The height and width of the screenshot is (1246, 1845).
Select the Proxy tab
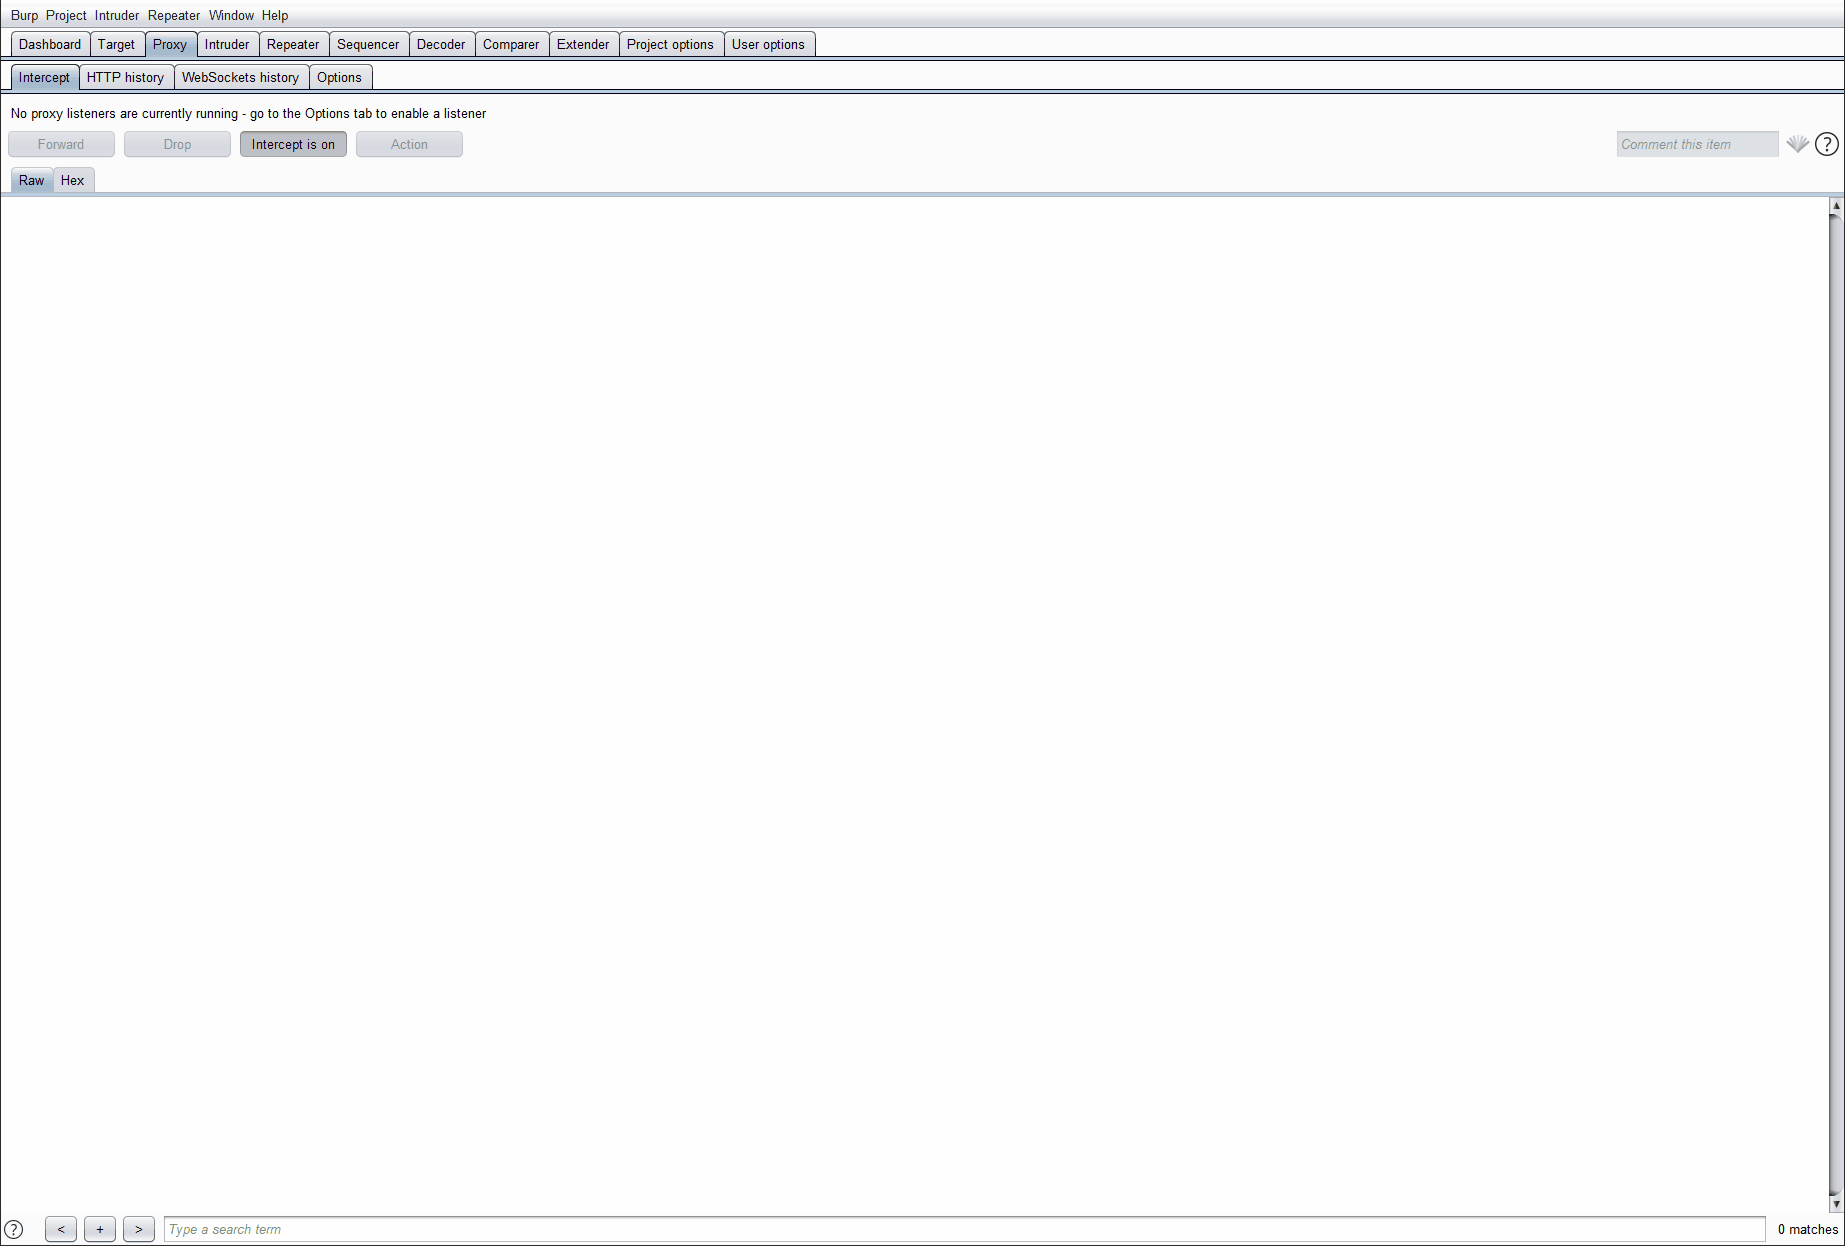[170, 44]
